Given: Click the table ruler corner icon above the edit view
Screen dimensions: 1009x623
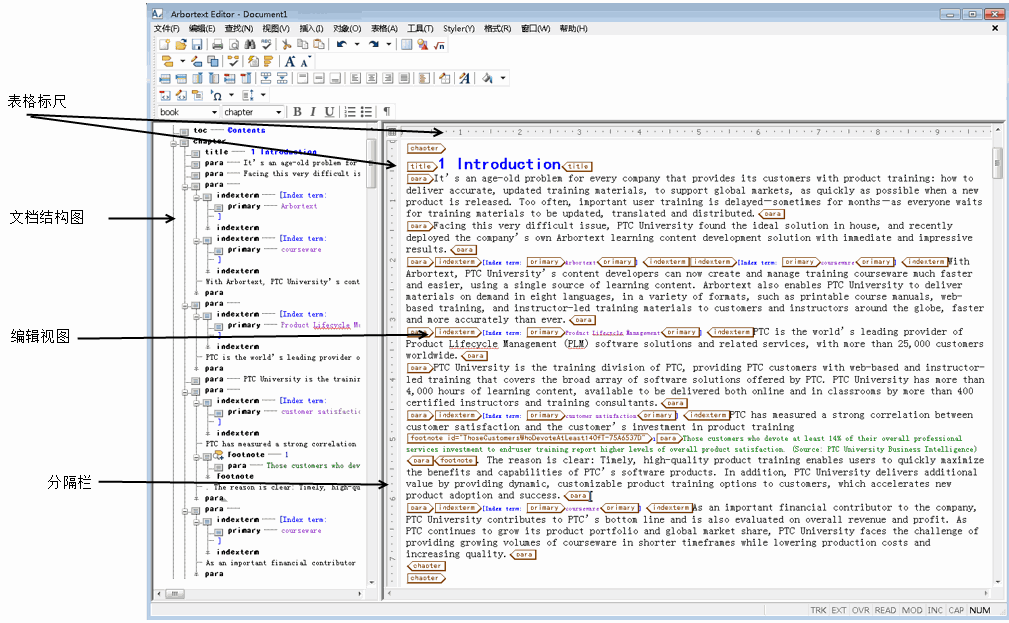Looking at the screenshot, I should 392,132.
